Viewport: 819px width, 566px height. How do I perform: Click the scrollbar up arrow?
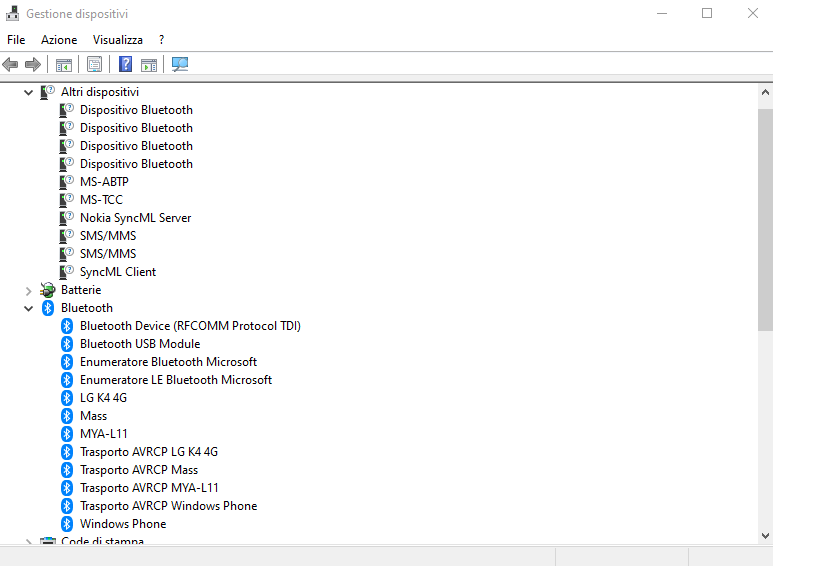[765, 92]
